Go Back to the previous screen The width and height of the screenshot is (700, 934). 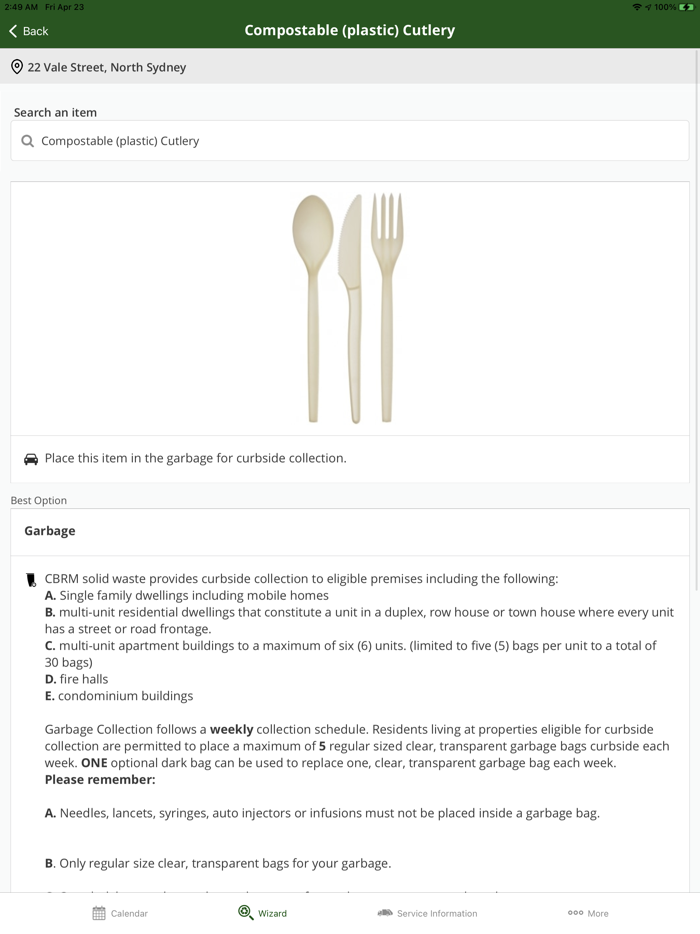coord(29,31)
